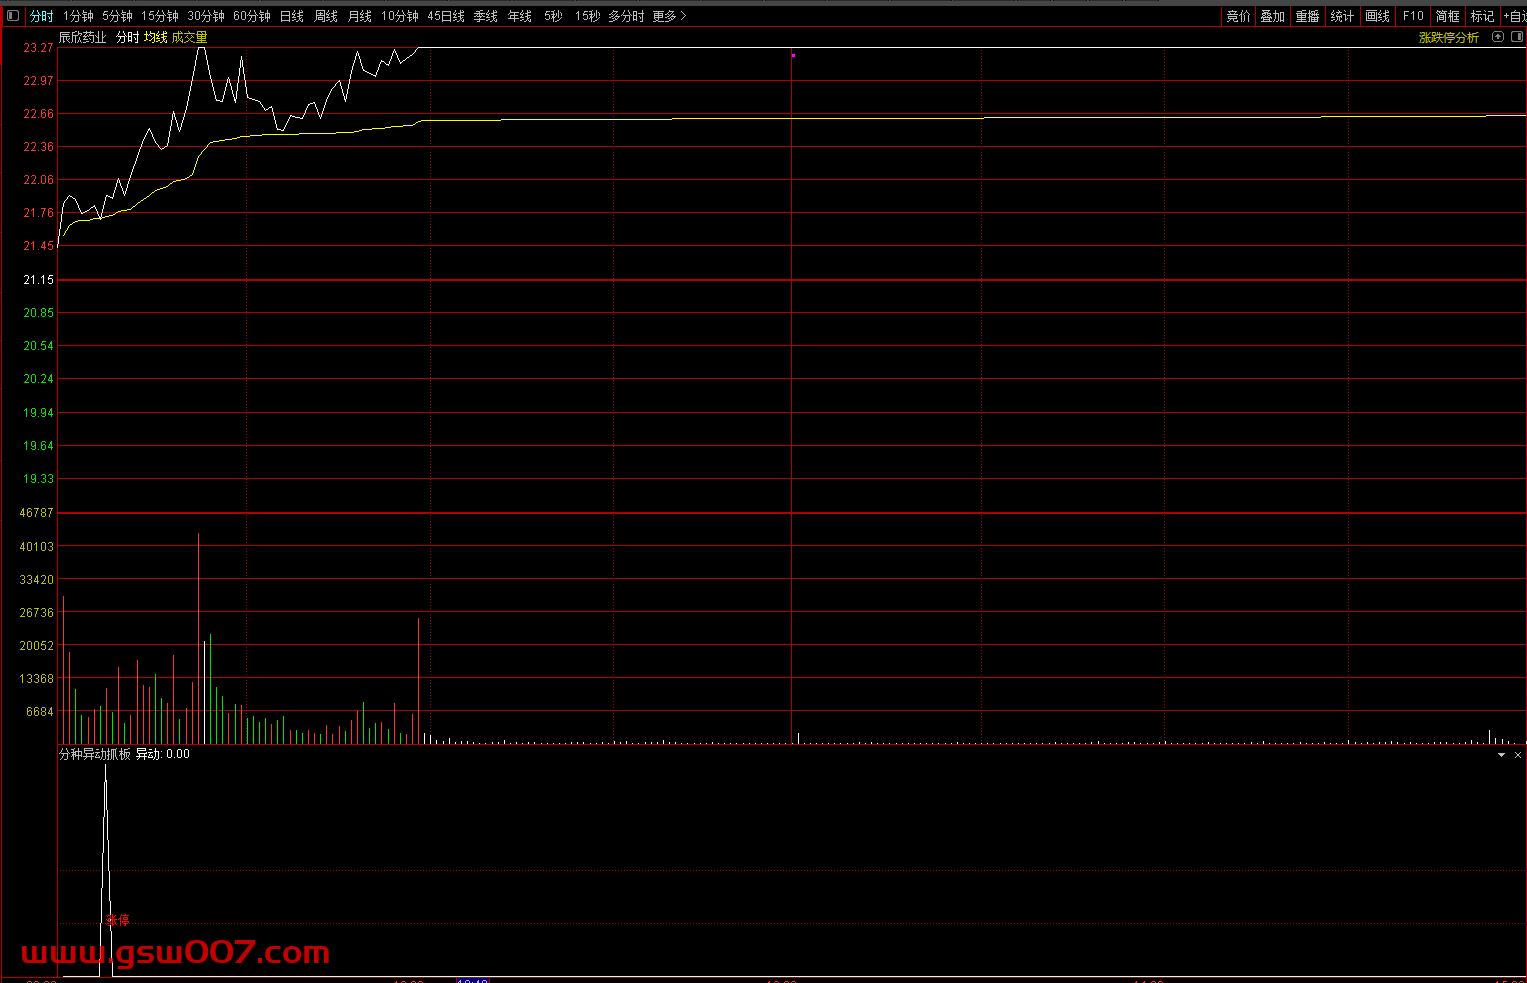Close the 分种异动抓板 indicator panel
The width and height of the screenshot is (1527, 983).
pos(1517,755)
